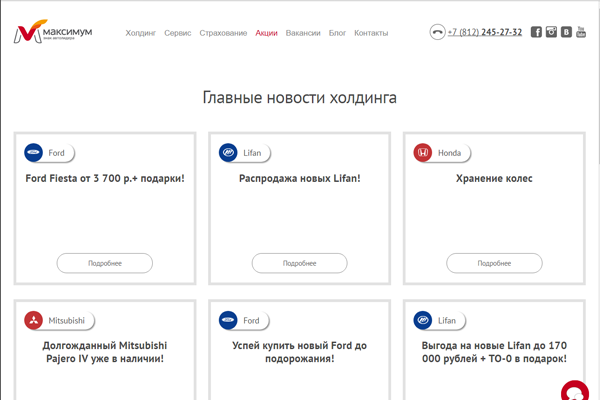Click the Mitsubishi brand logo icon
Screen dimensions: 600x400
[x=33, y=321]
